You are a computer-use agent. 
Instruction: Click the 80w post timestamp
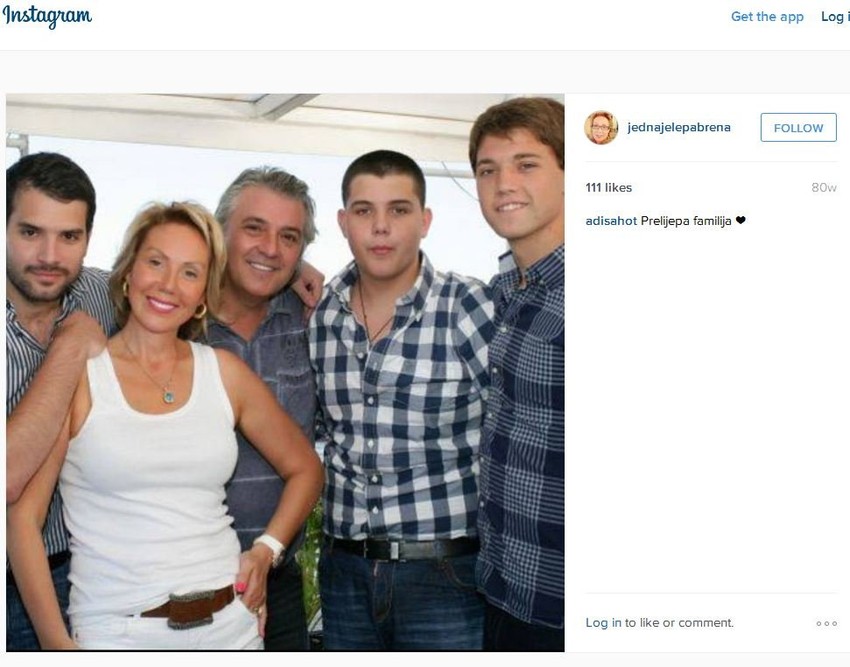[823, 188]
